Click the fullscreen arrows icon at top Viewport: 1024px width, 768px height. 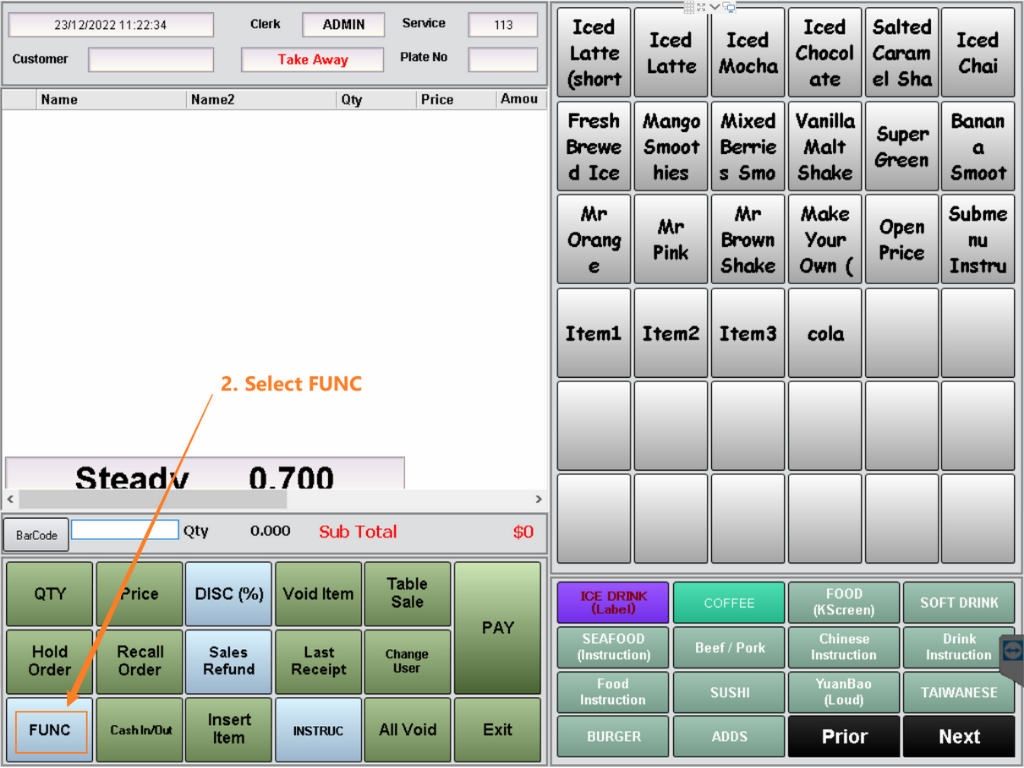coord(702,7)
